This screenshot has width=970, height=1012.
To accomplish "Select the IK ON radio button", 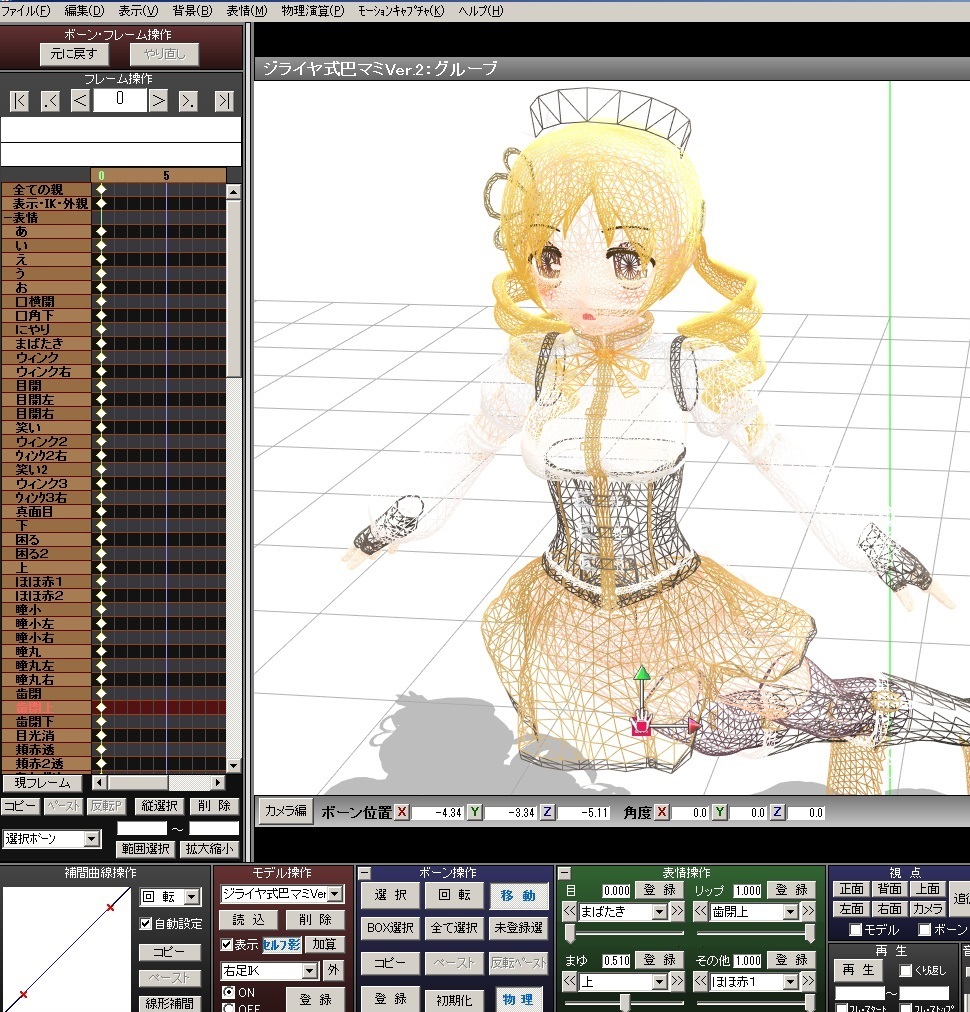I will 228,992.
